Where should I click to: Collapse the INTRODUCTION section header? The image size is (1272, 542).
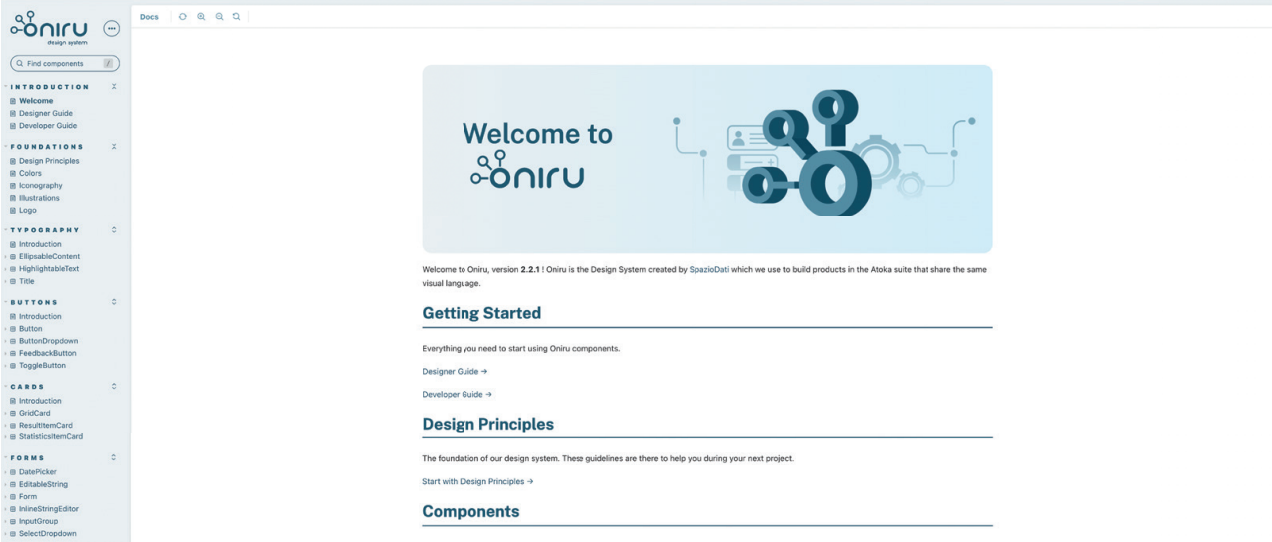(x=49, y=87)
